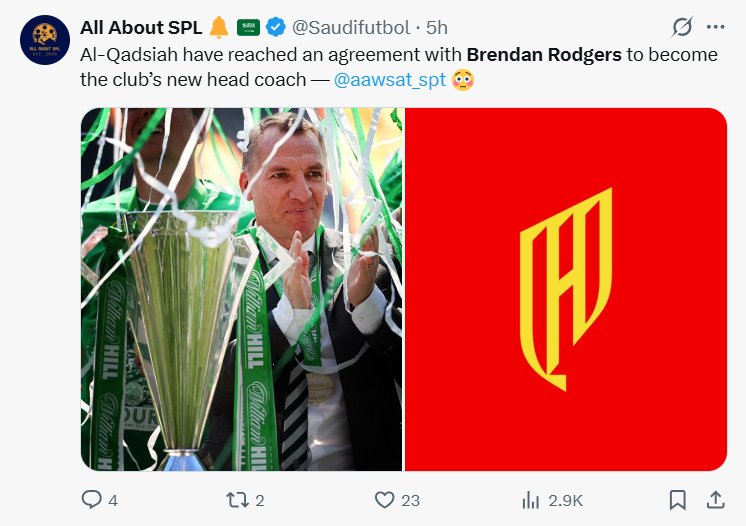Open the post via the 5h timestamp

pos(437,27)
